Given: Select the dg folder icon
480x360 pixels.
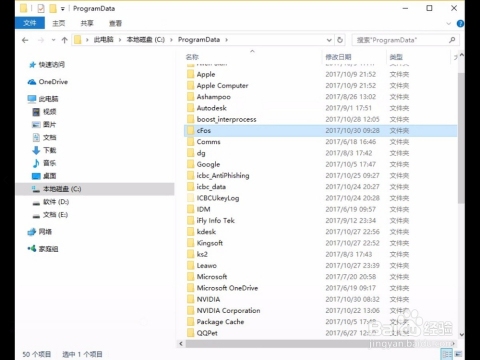Looking at the screenshot, I should (191, 153).
